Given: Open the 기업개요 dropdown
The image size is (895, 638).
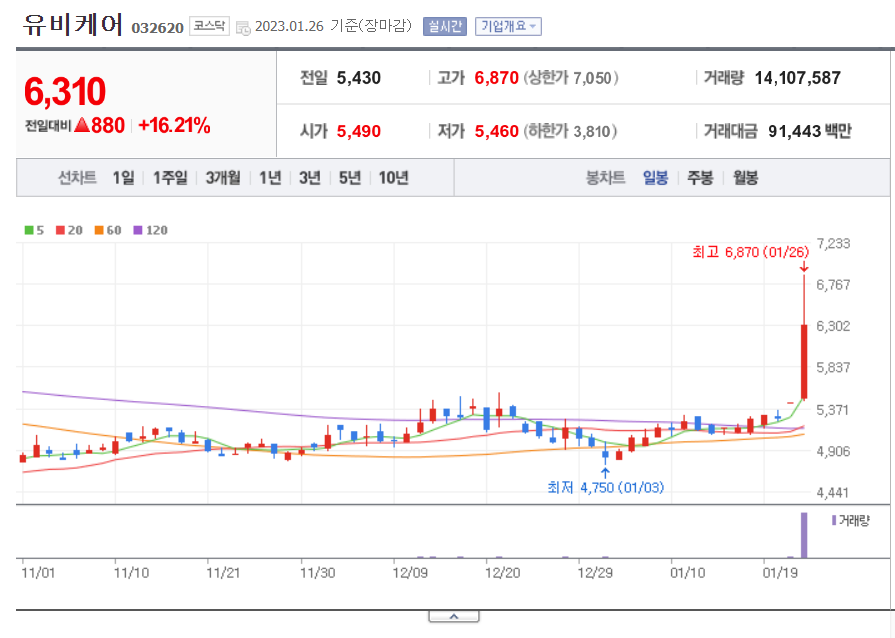Looking at the screenshot, I should (x=508, y=26).
